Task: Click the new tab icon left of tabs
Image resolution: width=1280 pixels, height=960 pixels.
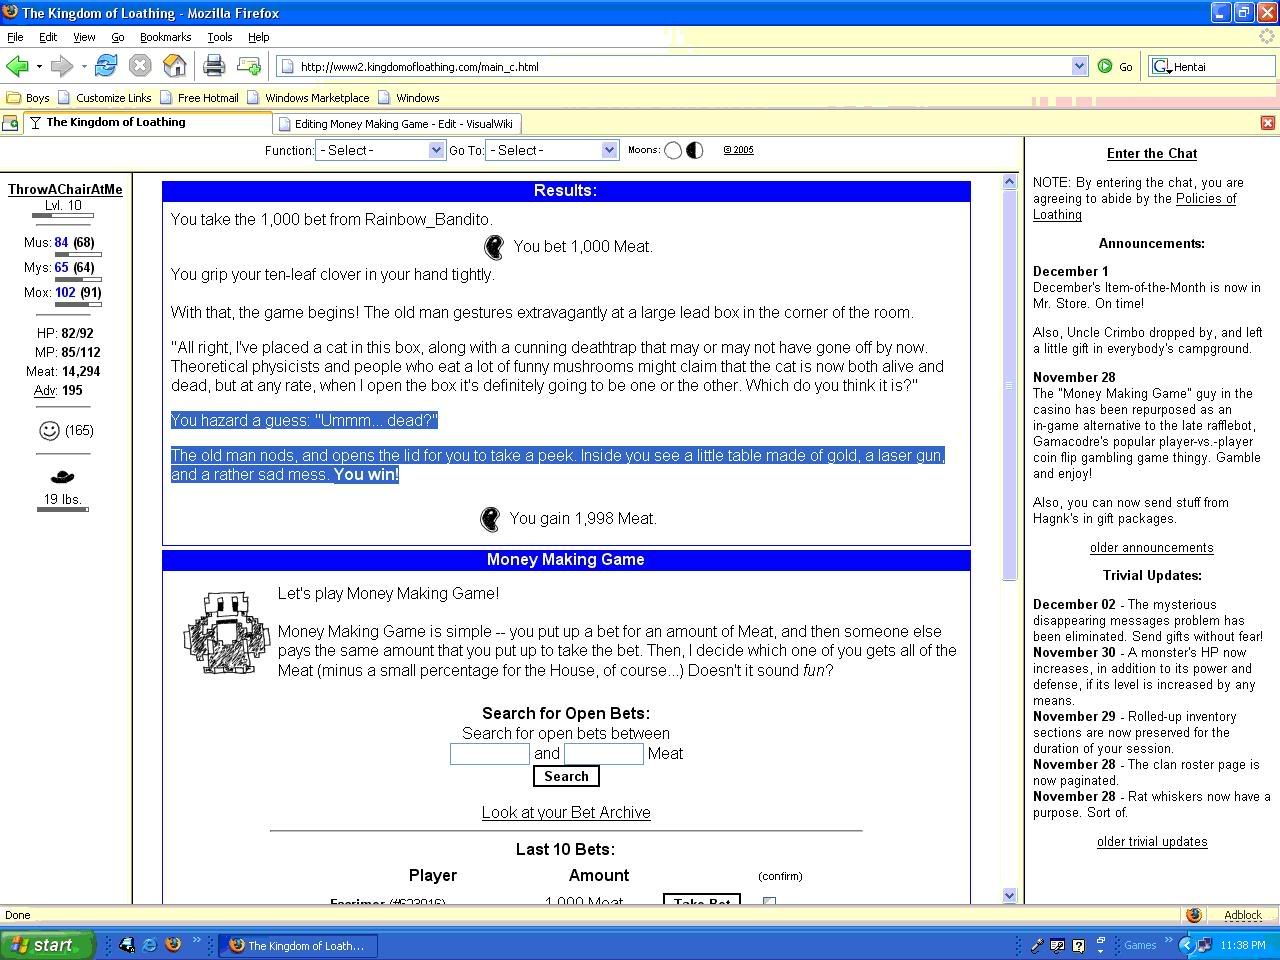Action: pos(10,123)
